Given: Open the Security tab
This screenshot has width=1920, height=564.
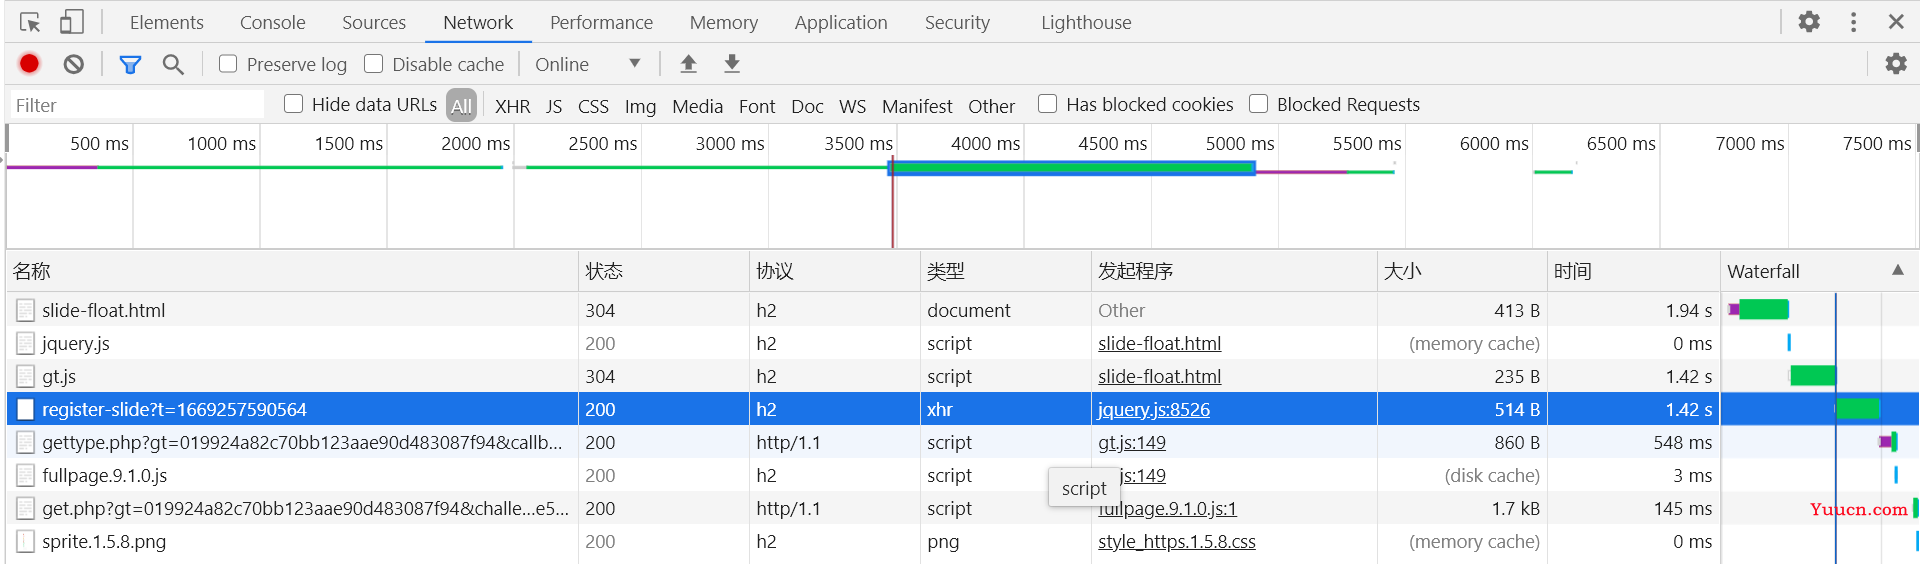Looking at the screenshot, I should [x=957, y=22].
